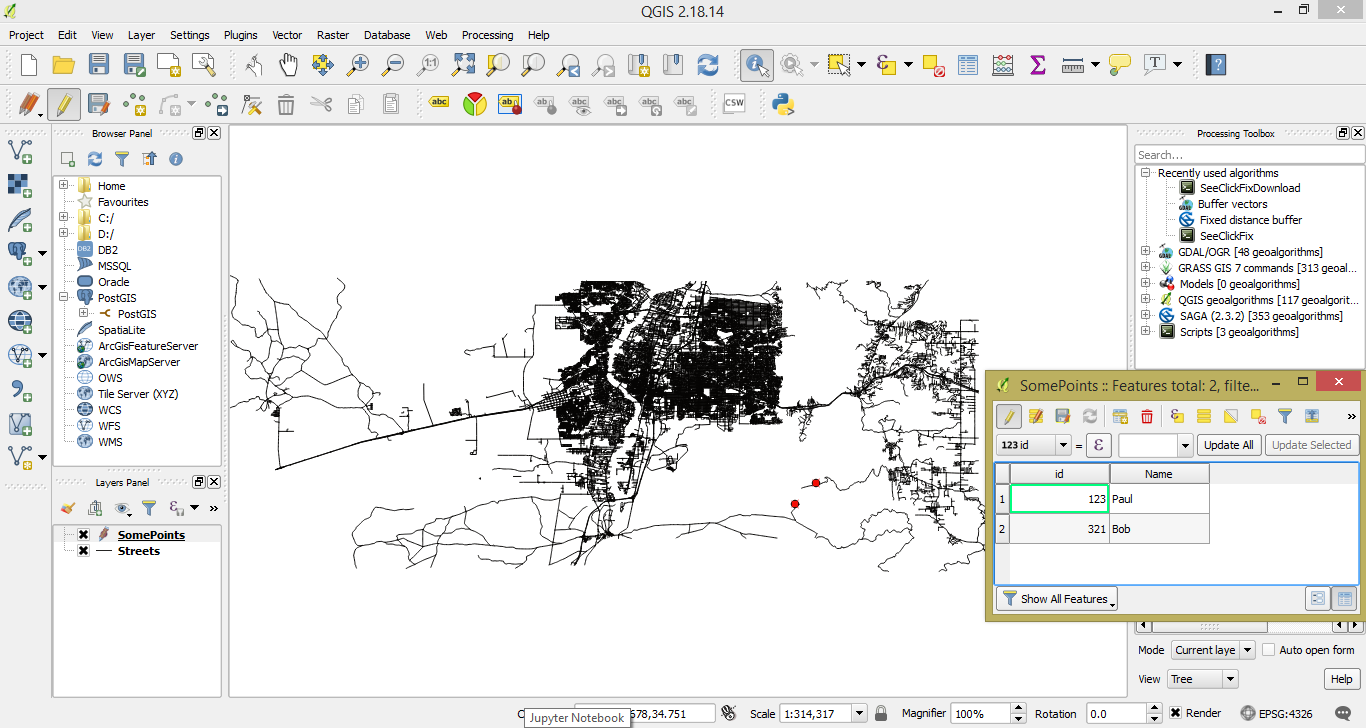Click Refresh map canvas icon
The height and width of the screenshot is (728, 1366).
click(x=708, y=65)
